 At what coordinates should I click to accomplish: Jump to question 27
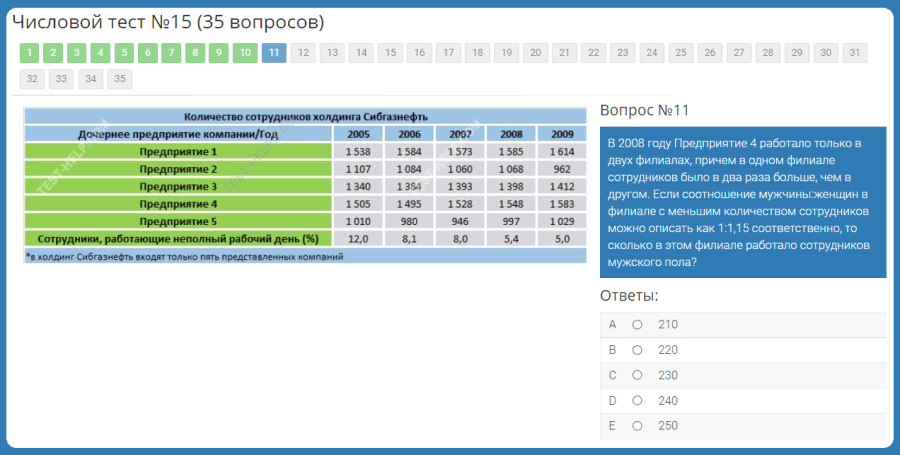tap(739, 53)
